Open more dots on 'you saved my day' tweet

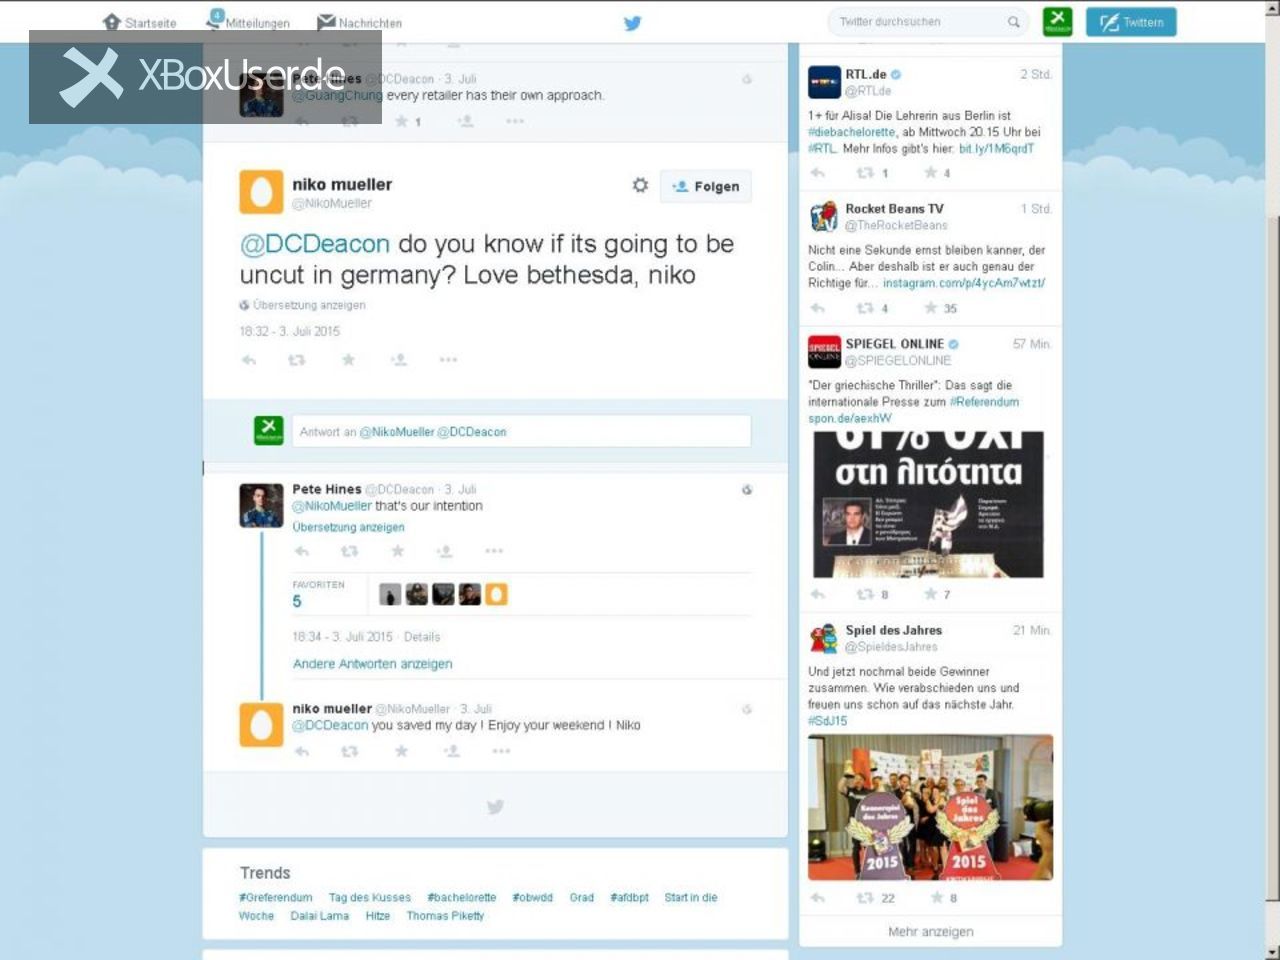[x=501, y=751]
